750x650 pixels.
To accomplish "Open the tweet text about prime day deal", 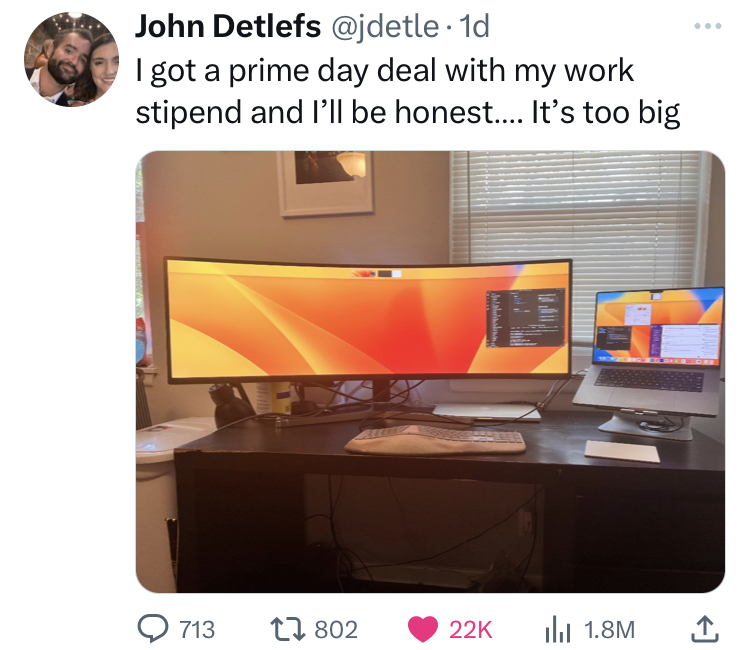I will pyautogui.click(x=408, y=91).
